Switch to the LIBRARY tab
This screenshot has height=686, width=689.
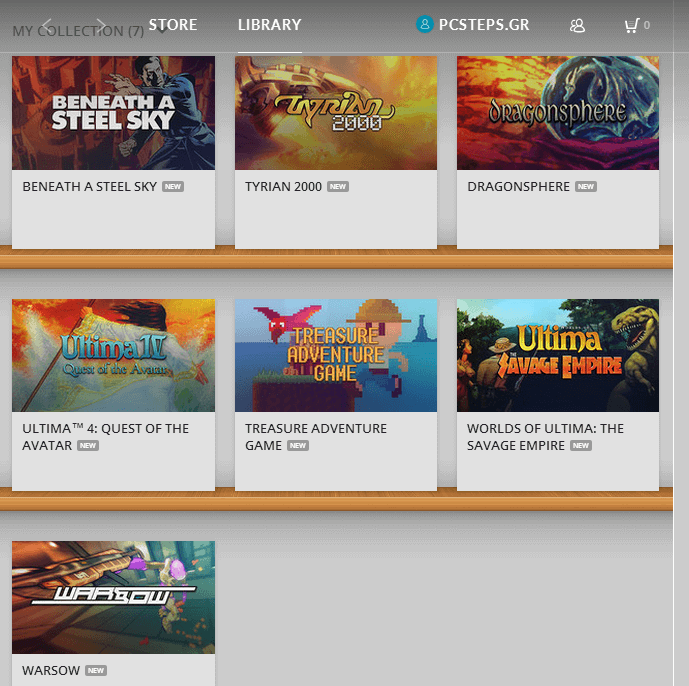point(269,25)
